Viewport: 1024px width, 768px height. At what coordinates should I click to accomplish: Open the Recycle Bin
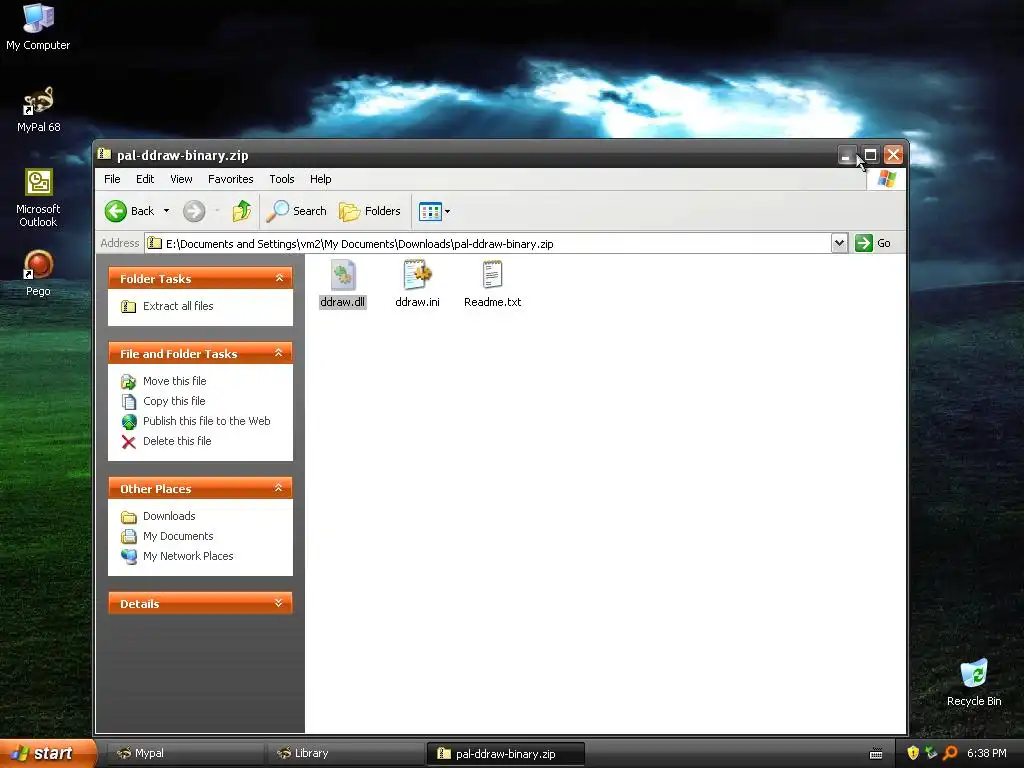974,682
